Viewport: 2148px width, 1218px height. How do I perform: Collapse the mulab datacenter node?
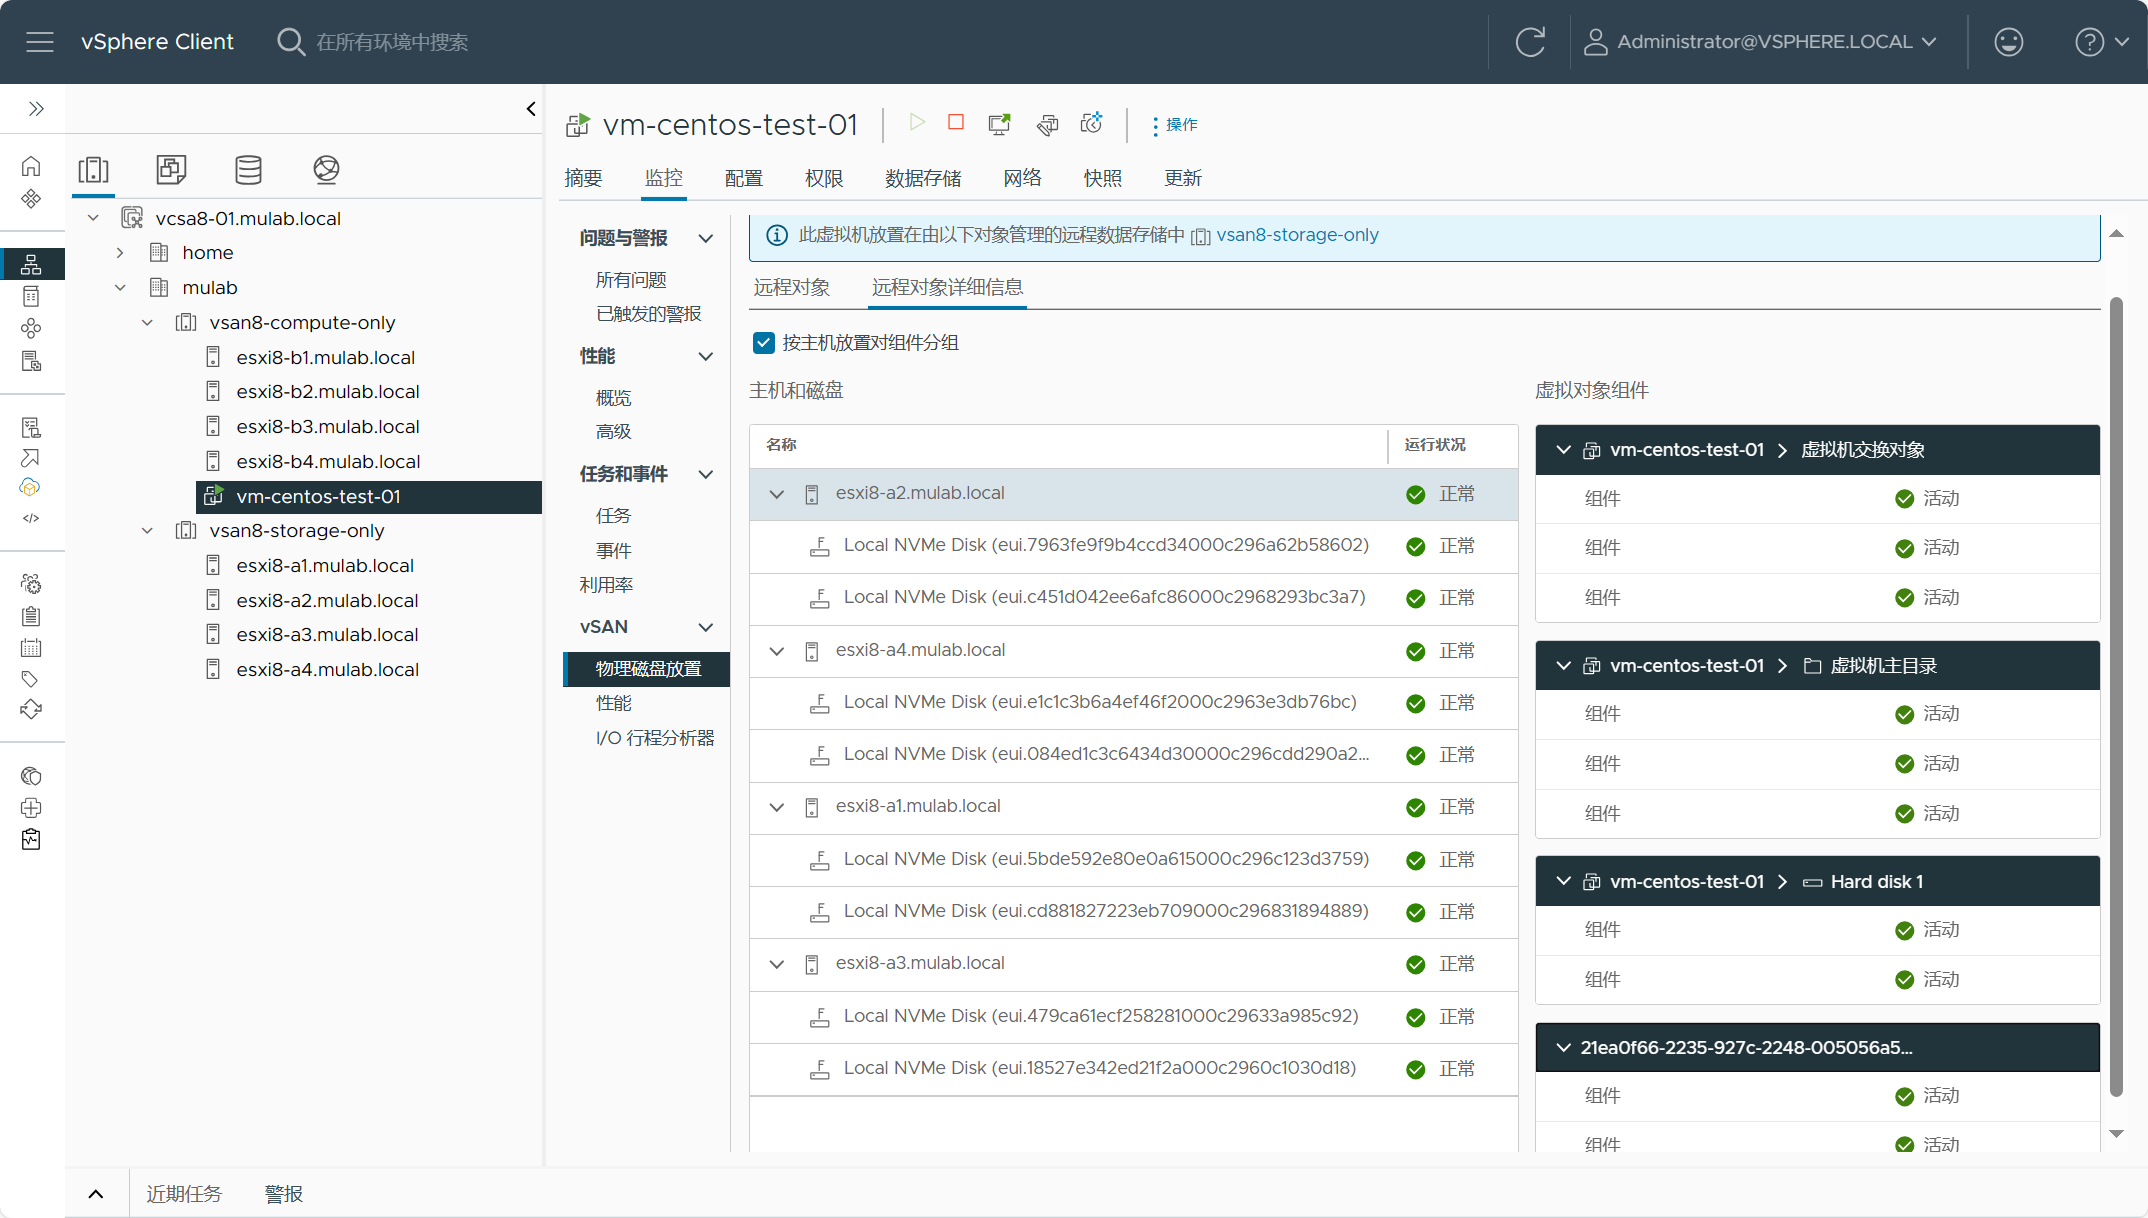(x=120, y=288)
